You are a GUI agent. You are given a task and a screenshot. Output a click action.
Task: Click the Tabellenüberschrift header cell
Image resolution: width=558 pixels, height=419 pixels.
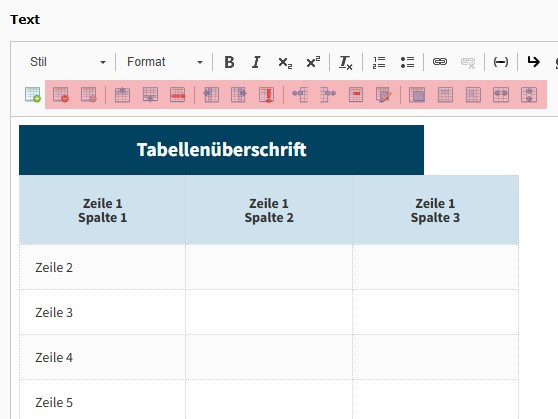point(221,150)
